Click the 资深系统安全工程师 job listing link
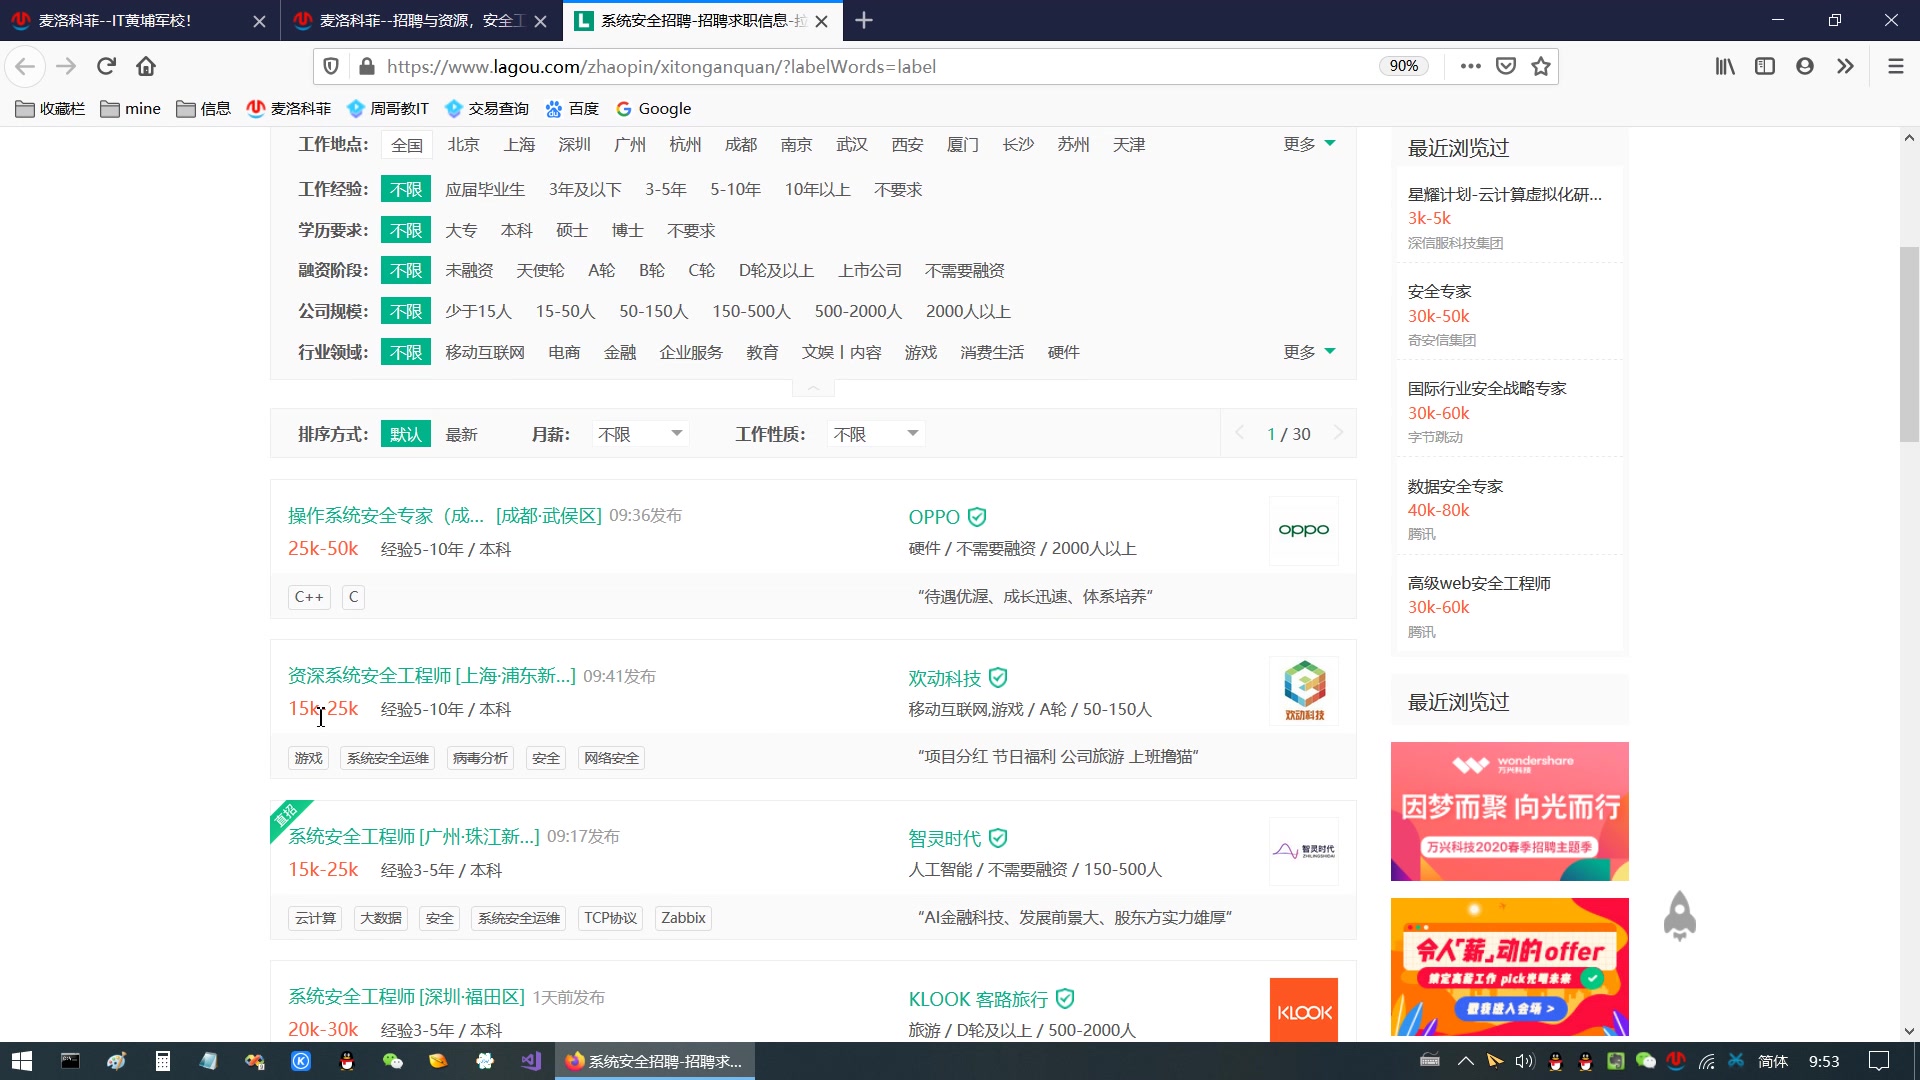The height and width of the screenshot is (1080, 1920). point(430,675)
